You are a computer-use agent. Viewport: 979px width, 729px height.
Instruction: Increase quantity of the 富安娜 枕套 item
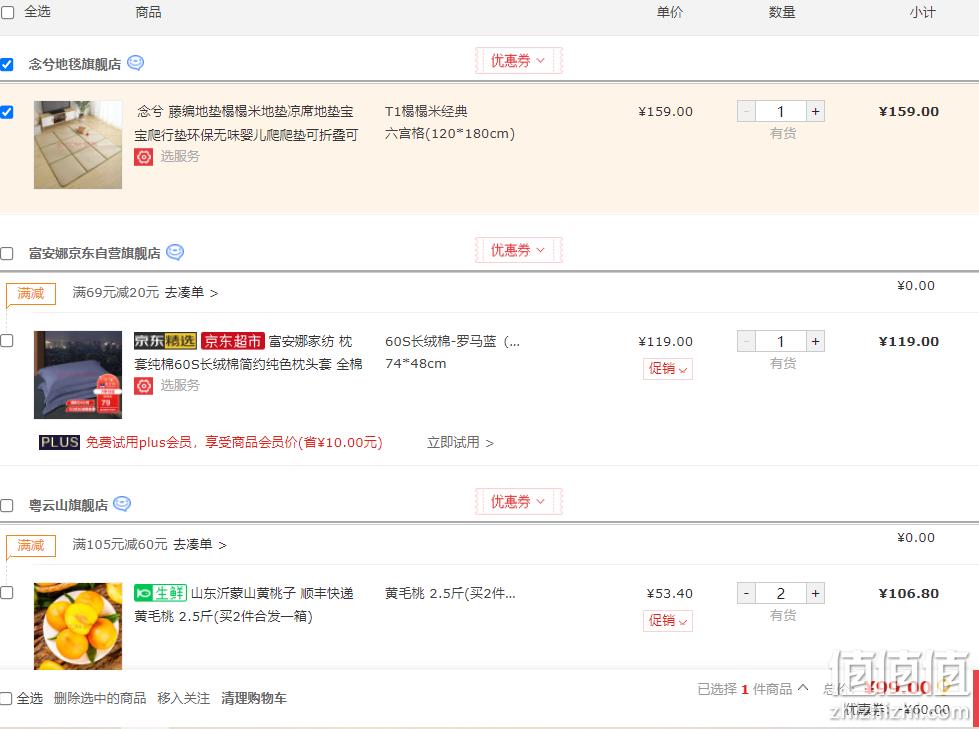(x=815, y=341)
